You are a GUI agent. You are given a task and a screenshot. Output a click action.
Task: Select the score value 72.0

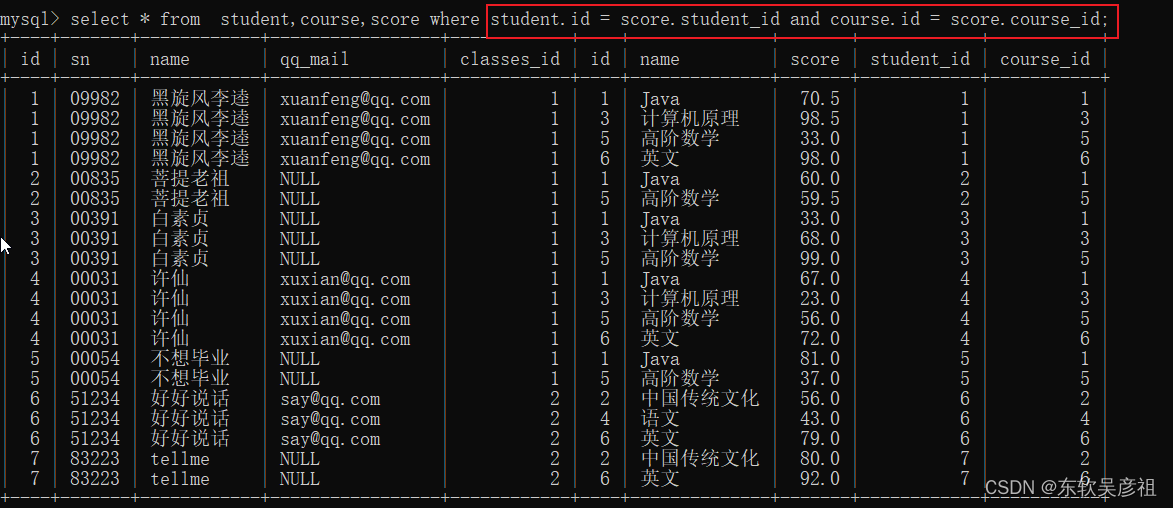point(820,339)
